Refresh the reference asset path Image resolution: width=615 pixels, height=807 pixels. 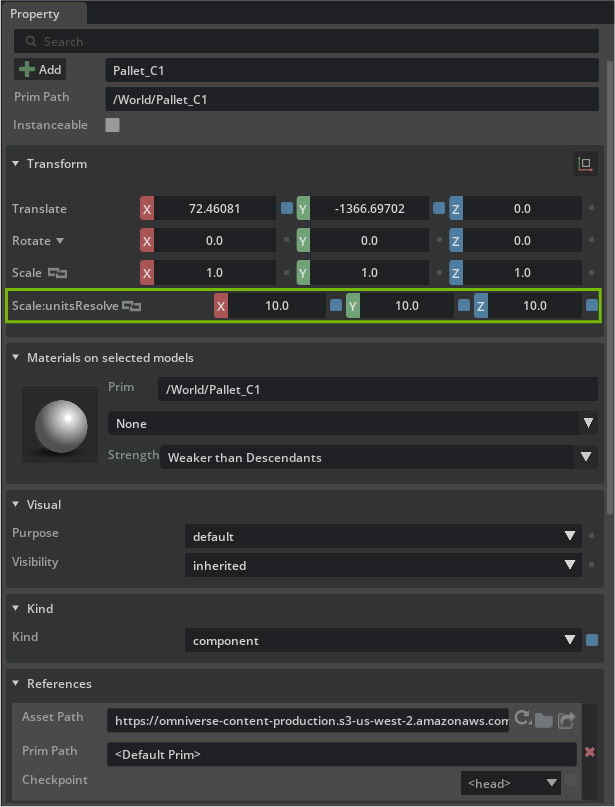pyautogui.click(x=522, y=718)
